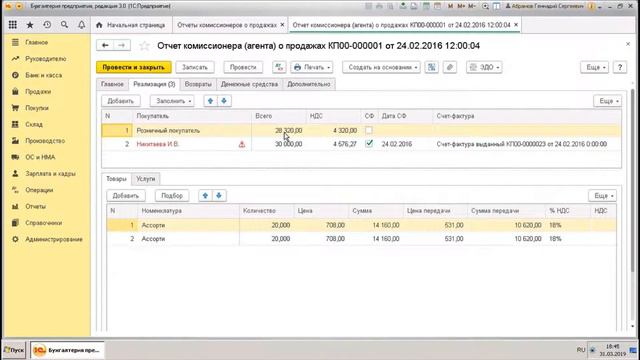
Task: Open Заполнить dropdown in buyers table
Action: [172, 101]
